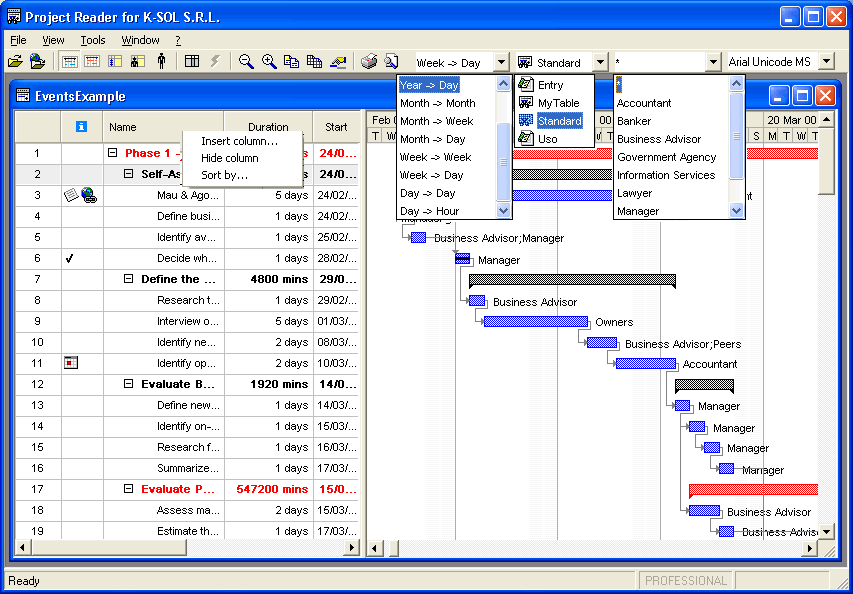Click the copy documents toolbar icon
This screenshot has width=853, height=594.
292,62
